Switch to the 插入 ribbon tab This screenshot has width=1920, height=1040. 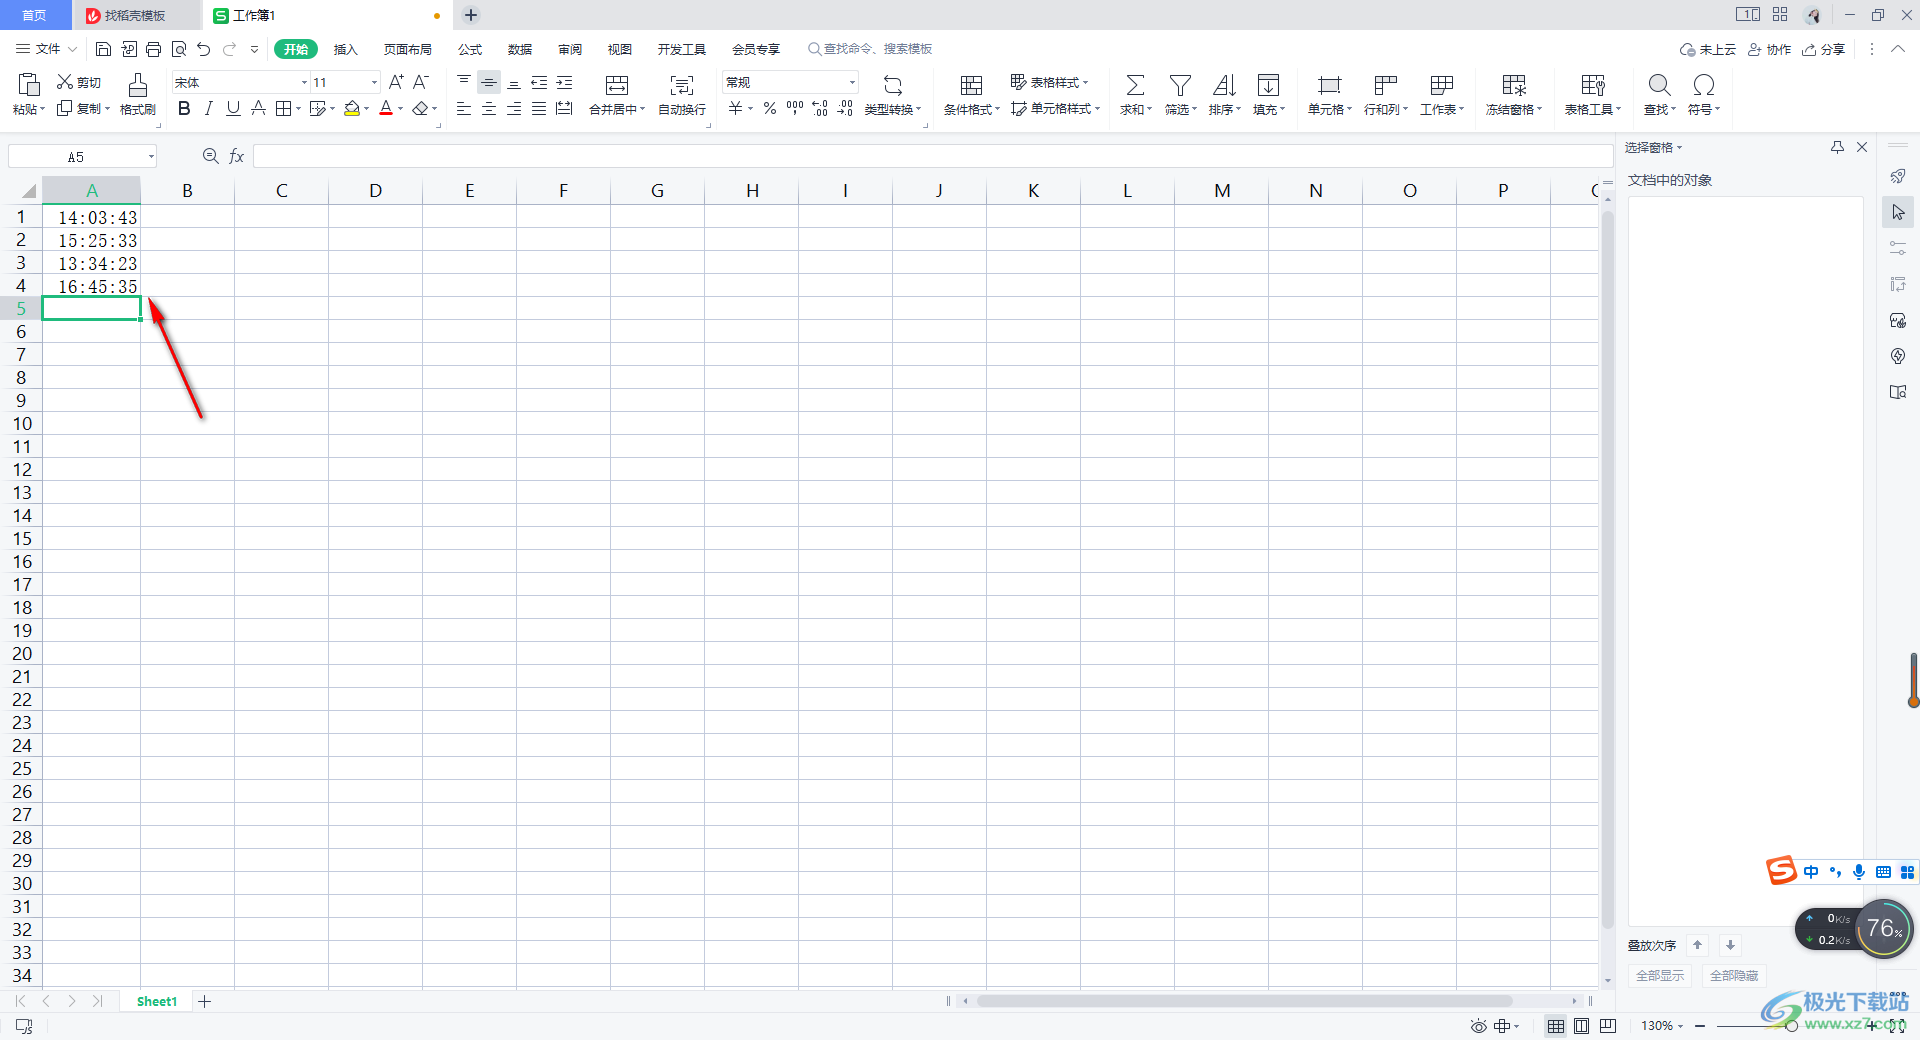pyautogui.click(x=345, y=49)
